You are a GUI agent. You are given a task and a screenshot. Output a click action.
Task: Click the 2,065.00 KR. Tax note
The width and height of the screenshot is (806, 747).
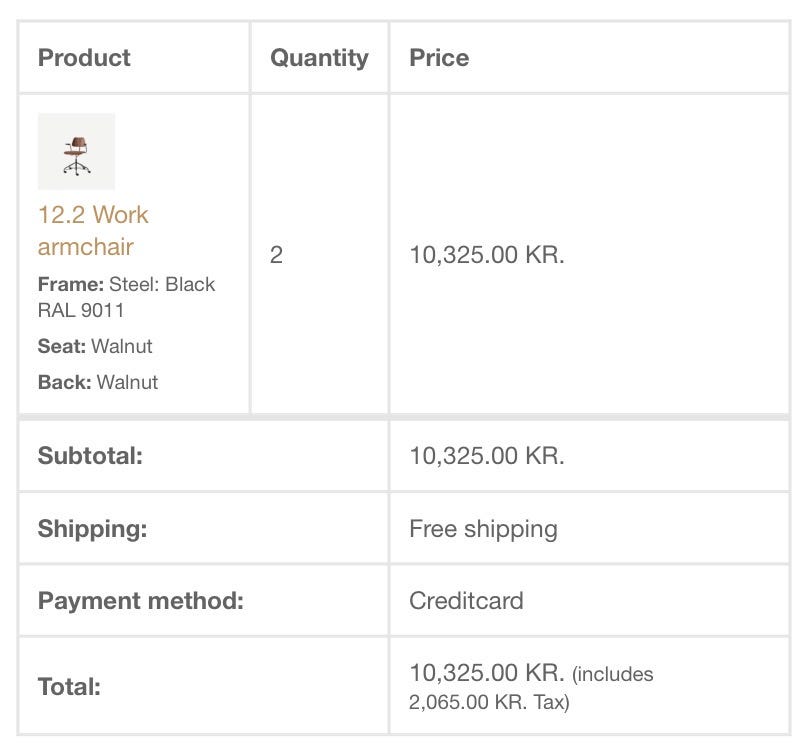[489, 702]
